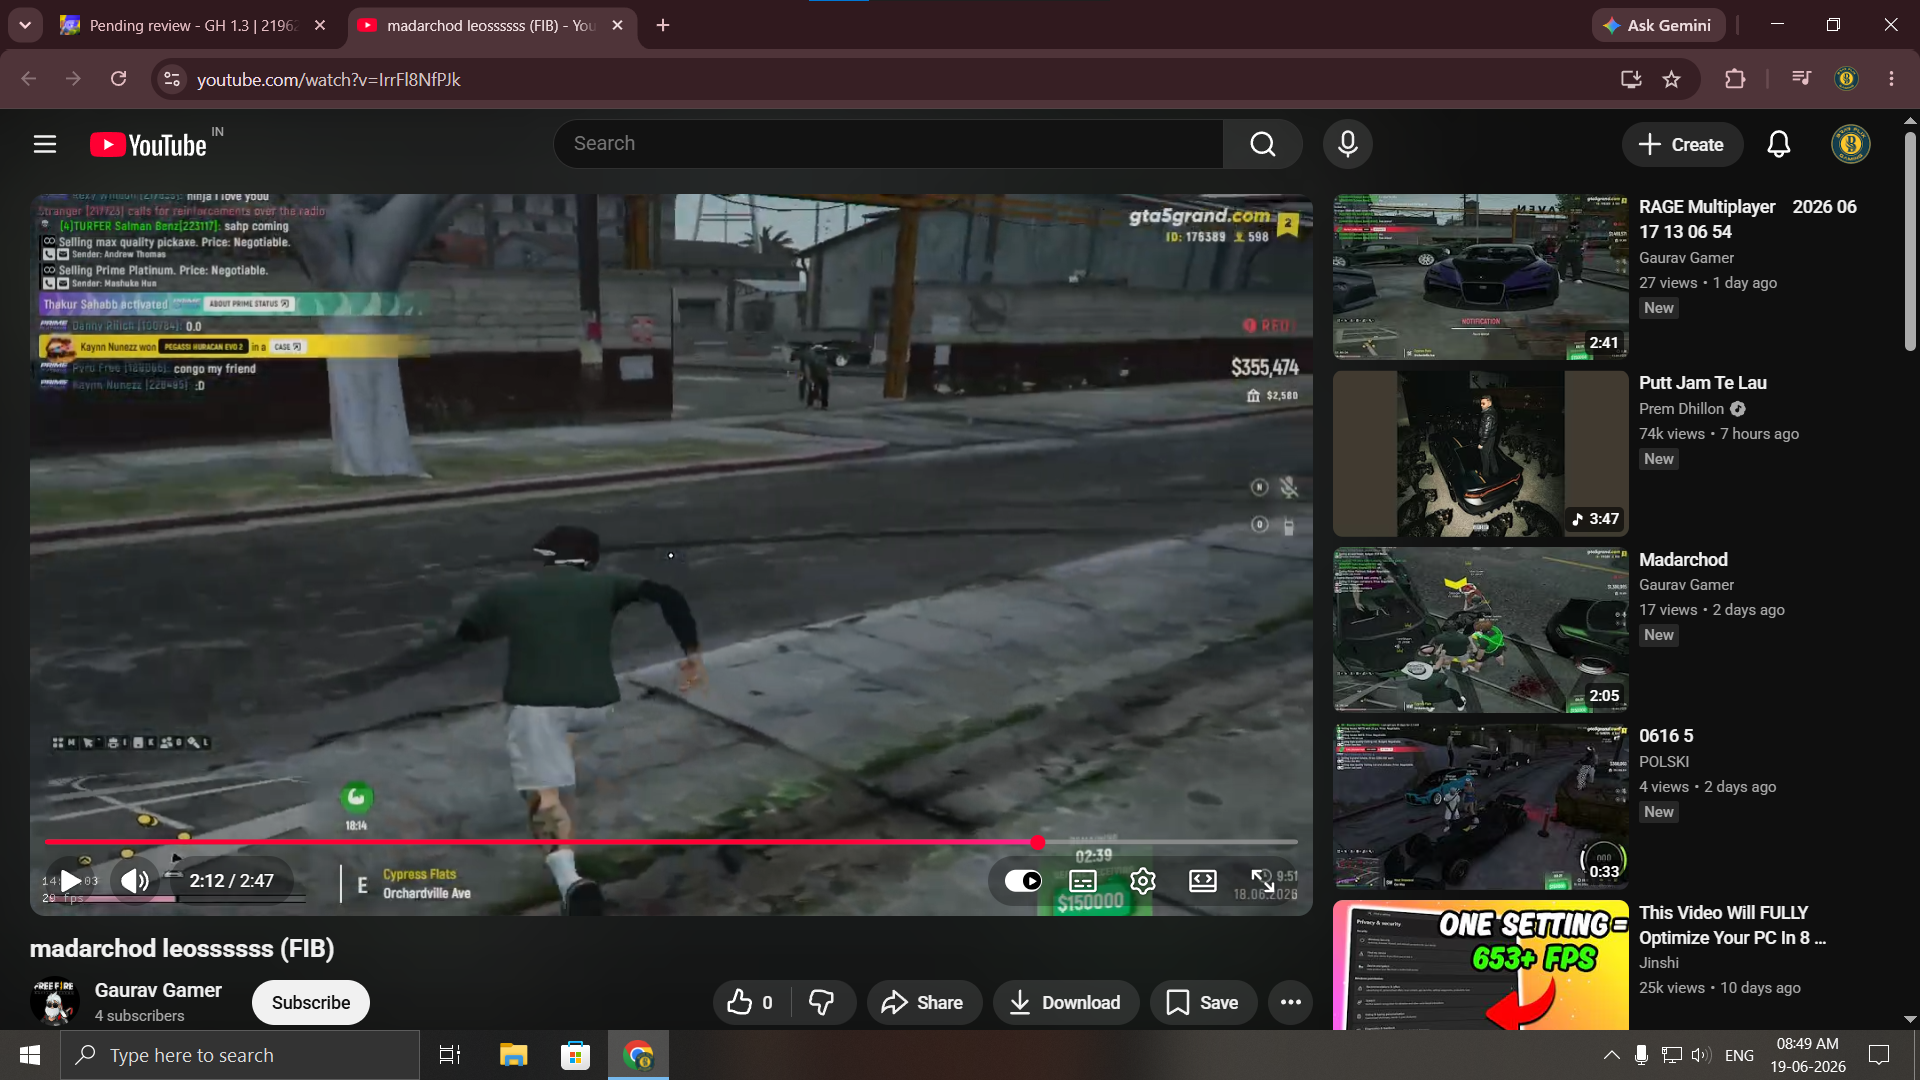Go to the YouTube home logo
This screenshot has width=1920, height=1080.
tap(148, 145)
